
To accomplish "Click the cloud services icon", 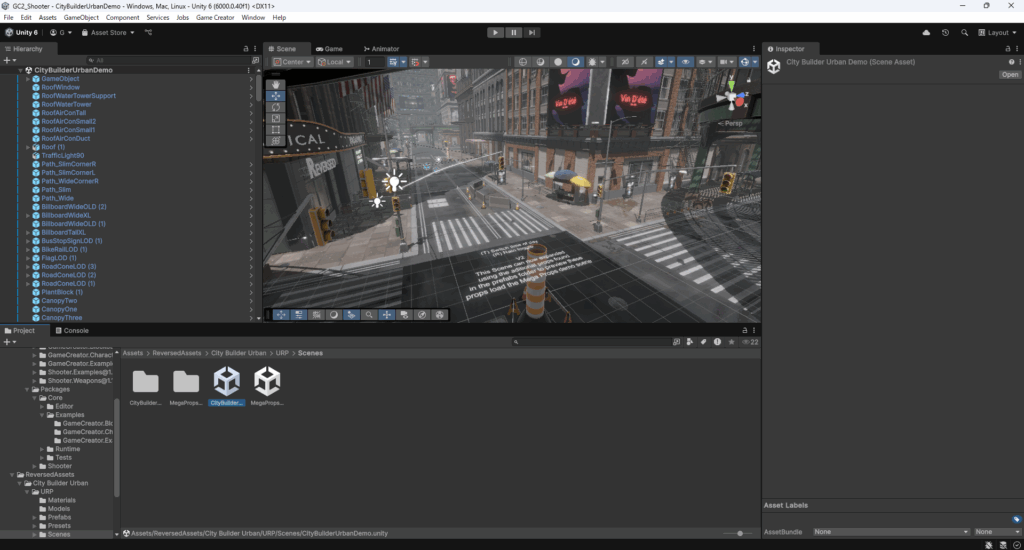I will [x=926, y=32].
